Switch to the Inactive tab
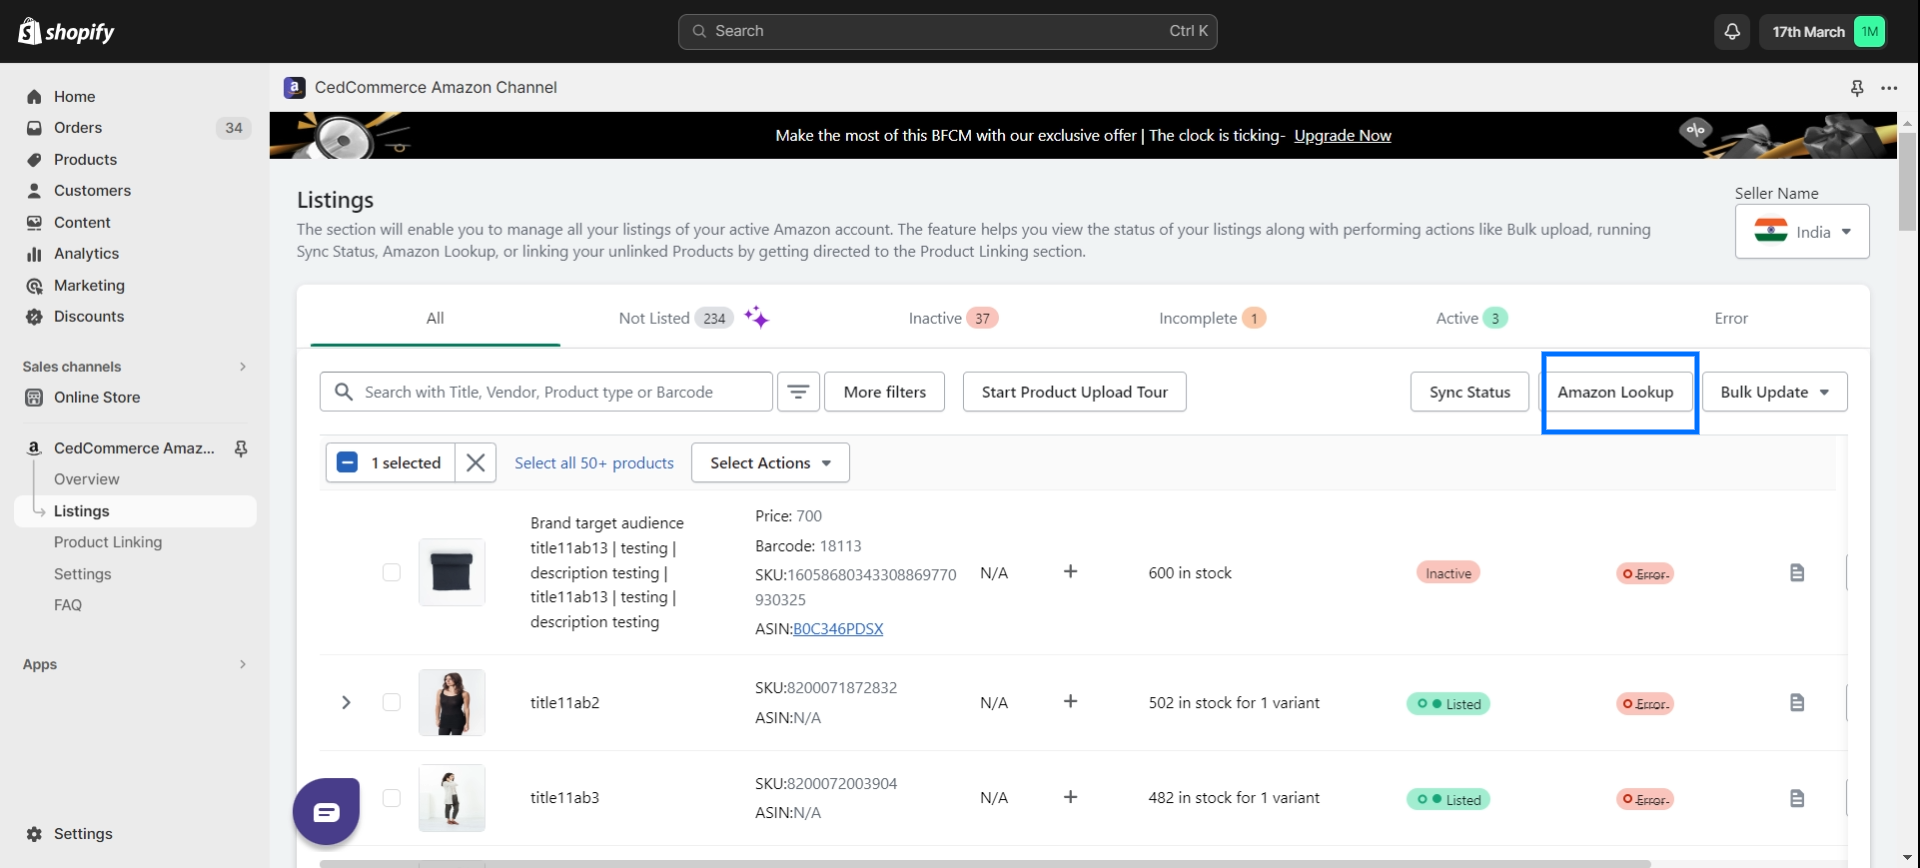 click(952, 318)
